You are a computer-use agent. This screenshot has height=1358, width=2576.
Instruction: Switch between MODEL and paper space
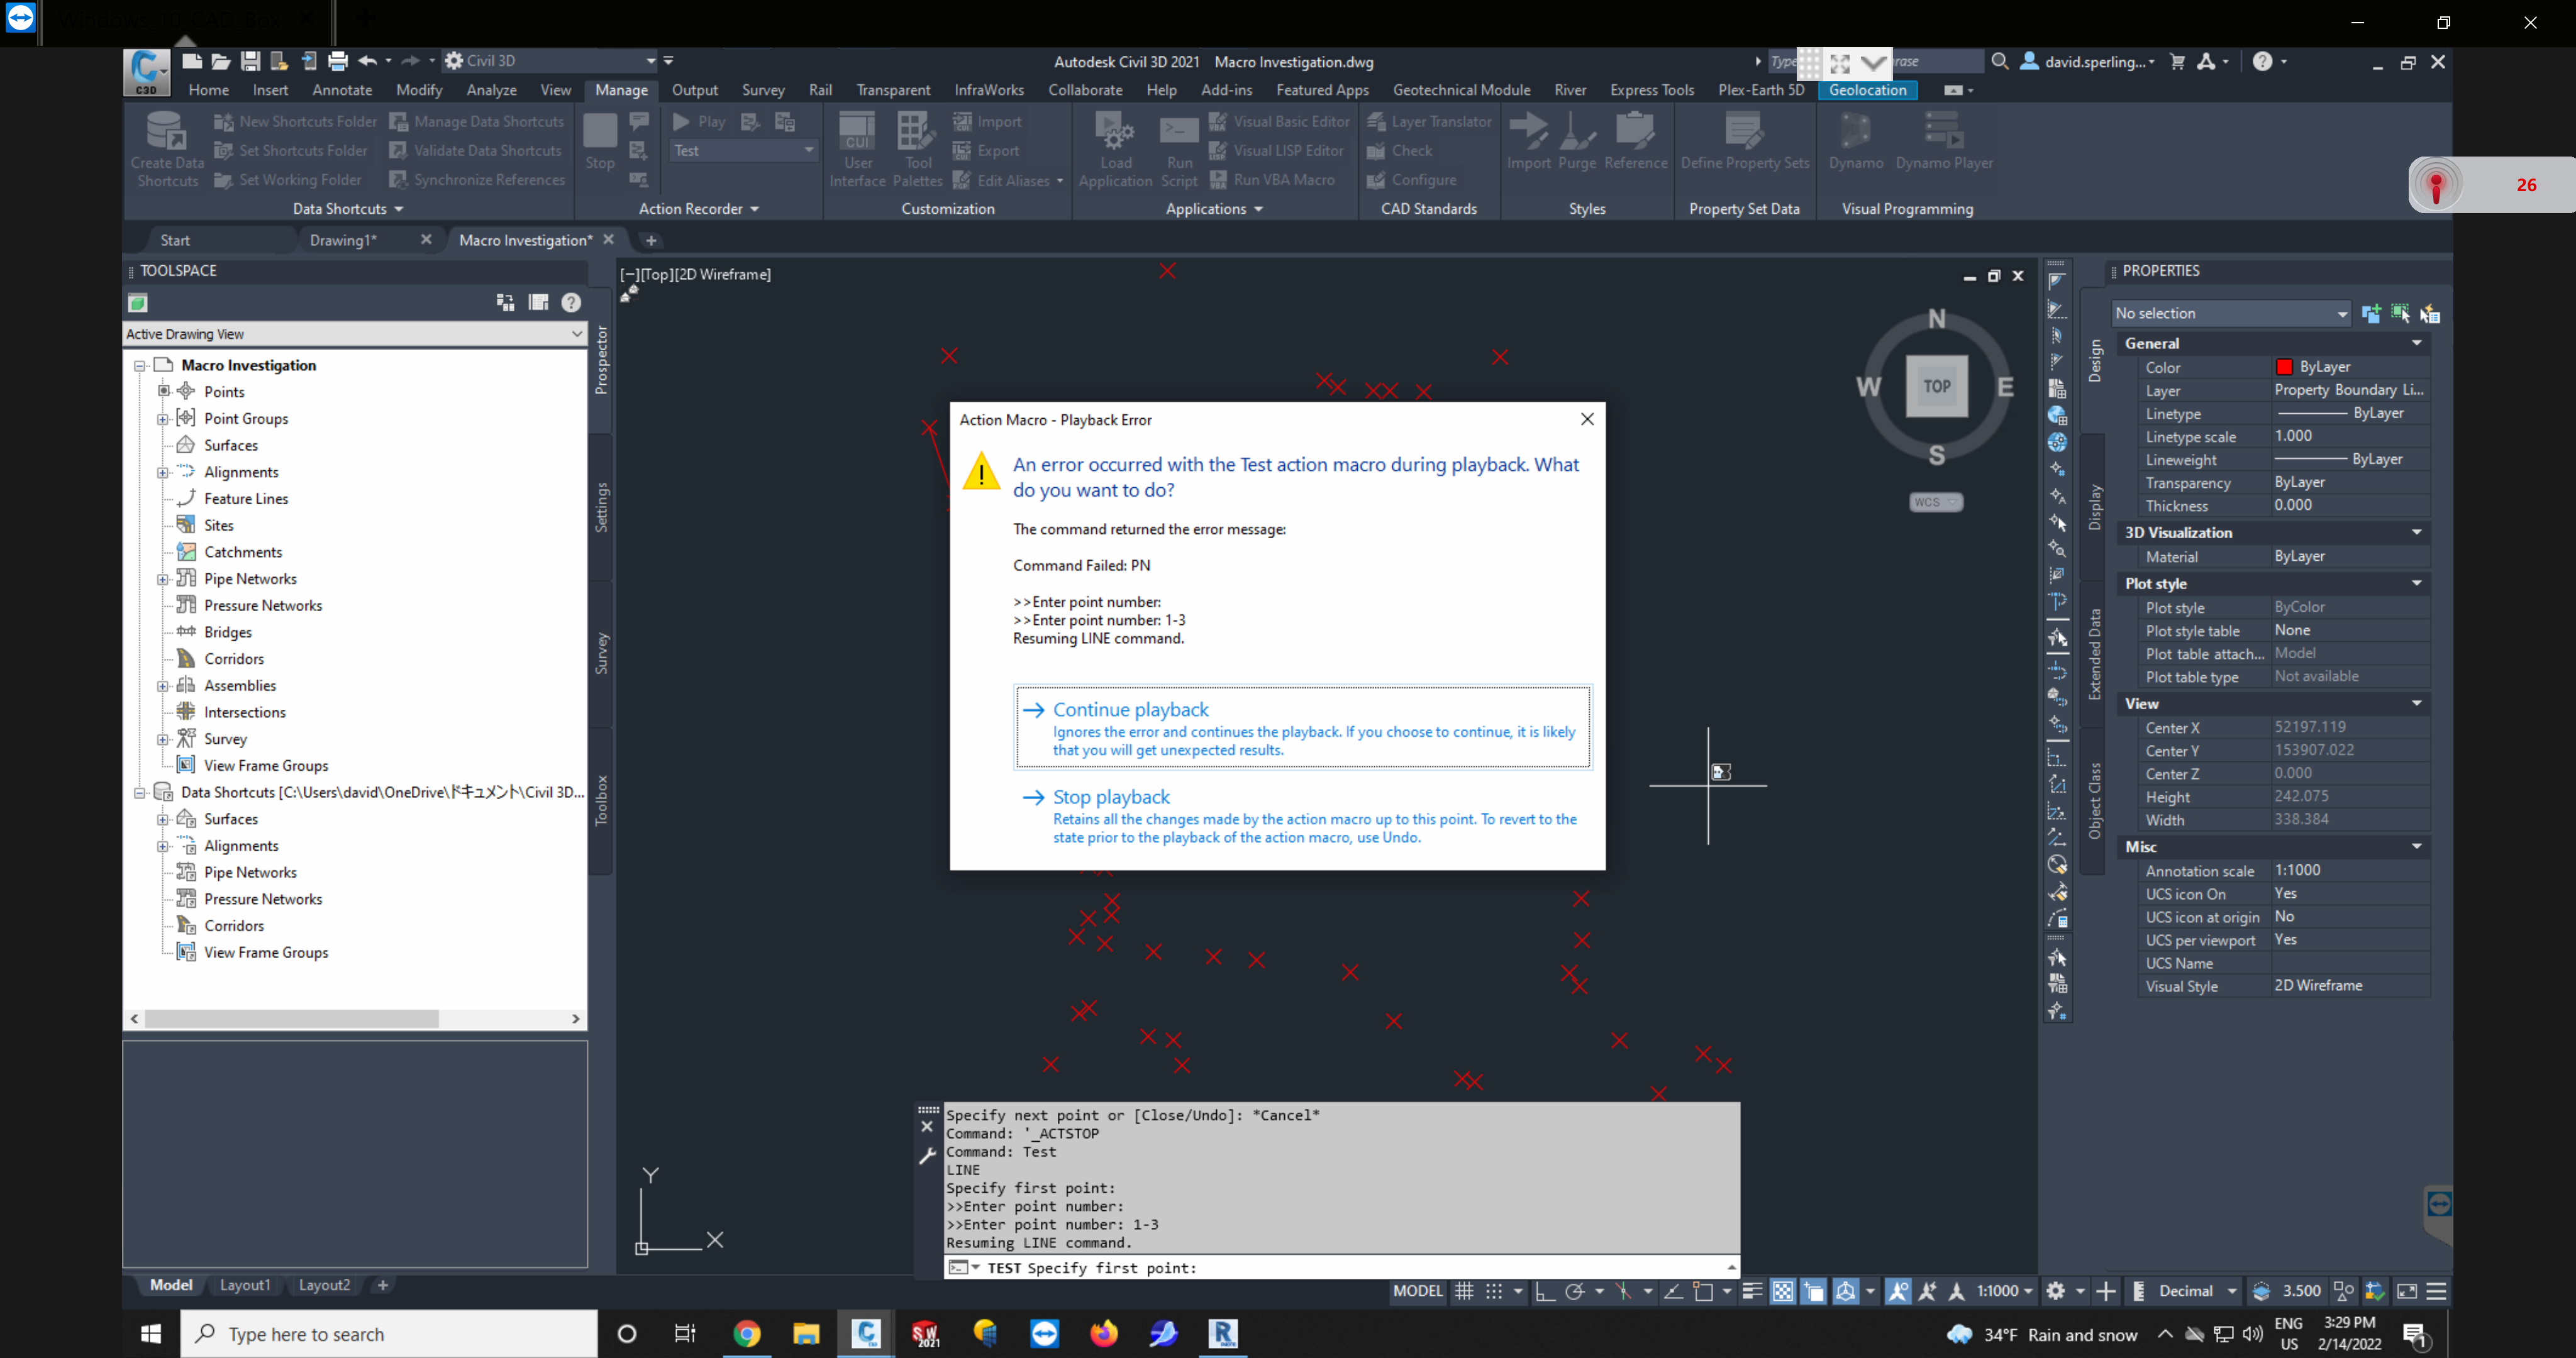pyautogui.click(x=1417, y=1291)
